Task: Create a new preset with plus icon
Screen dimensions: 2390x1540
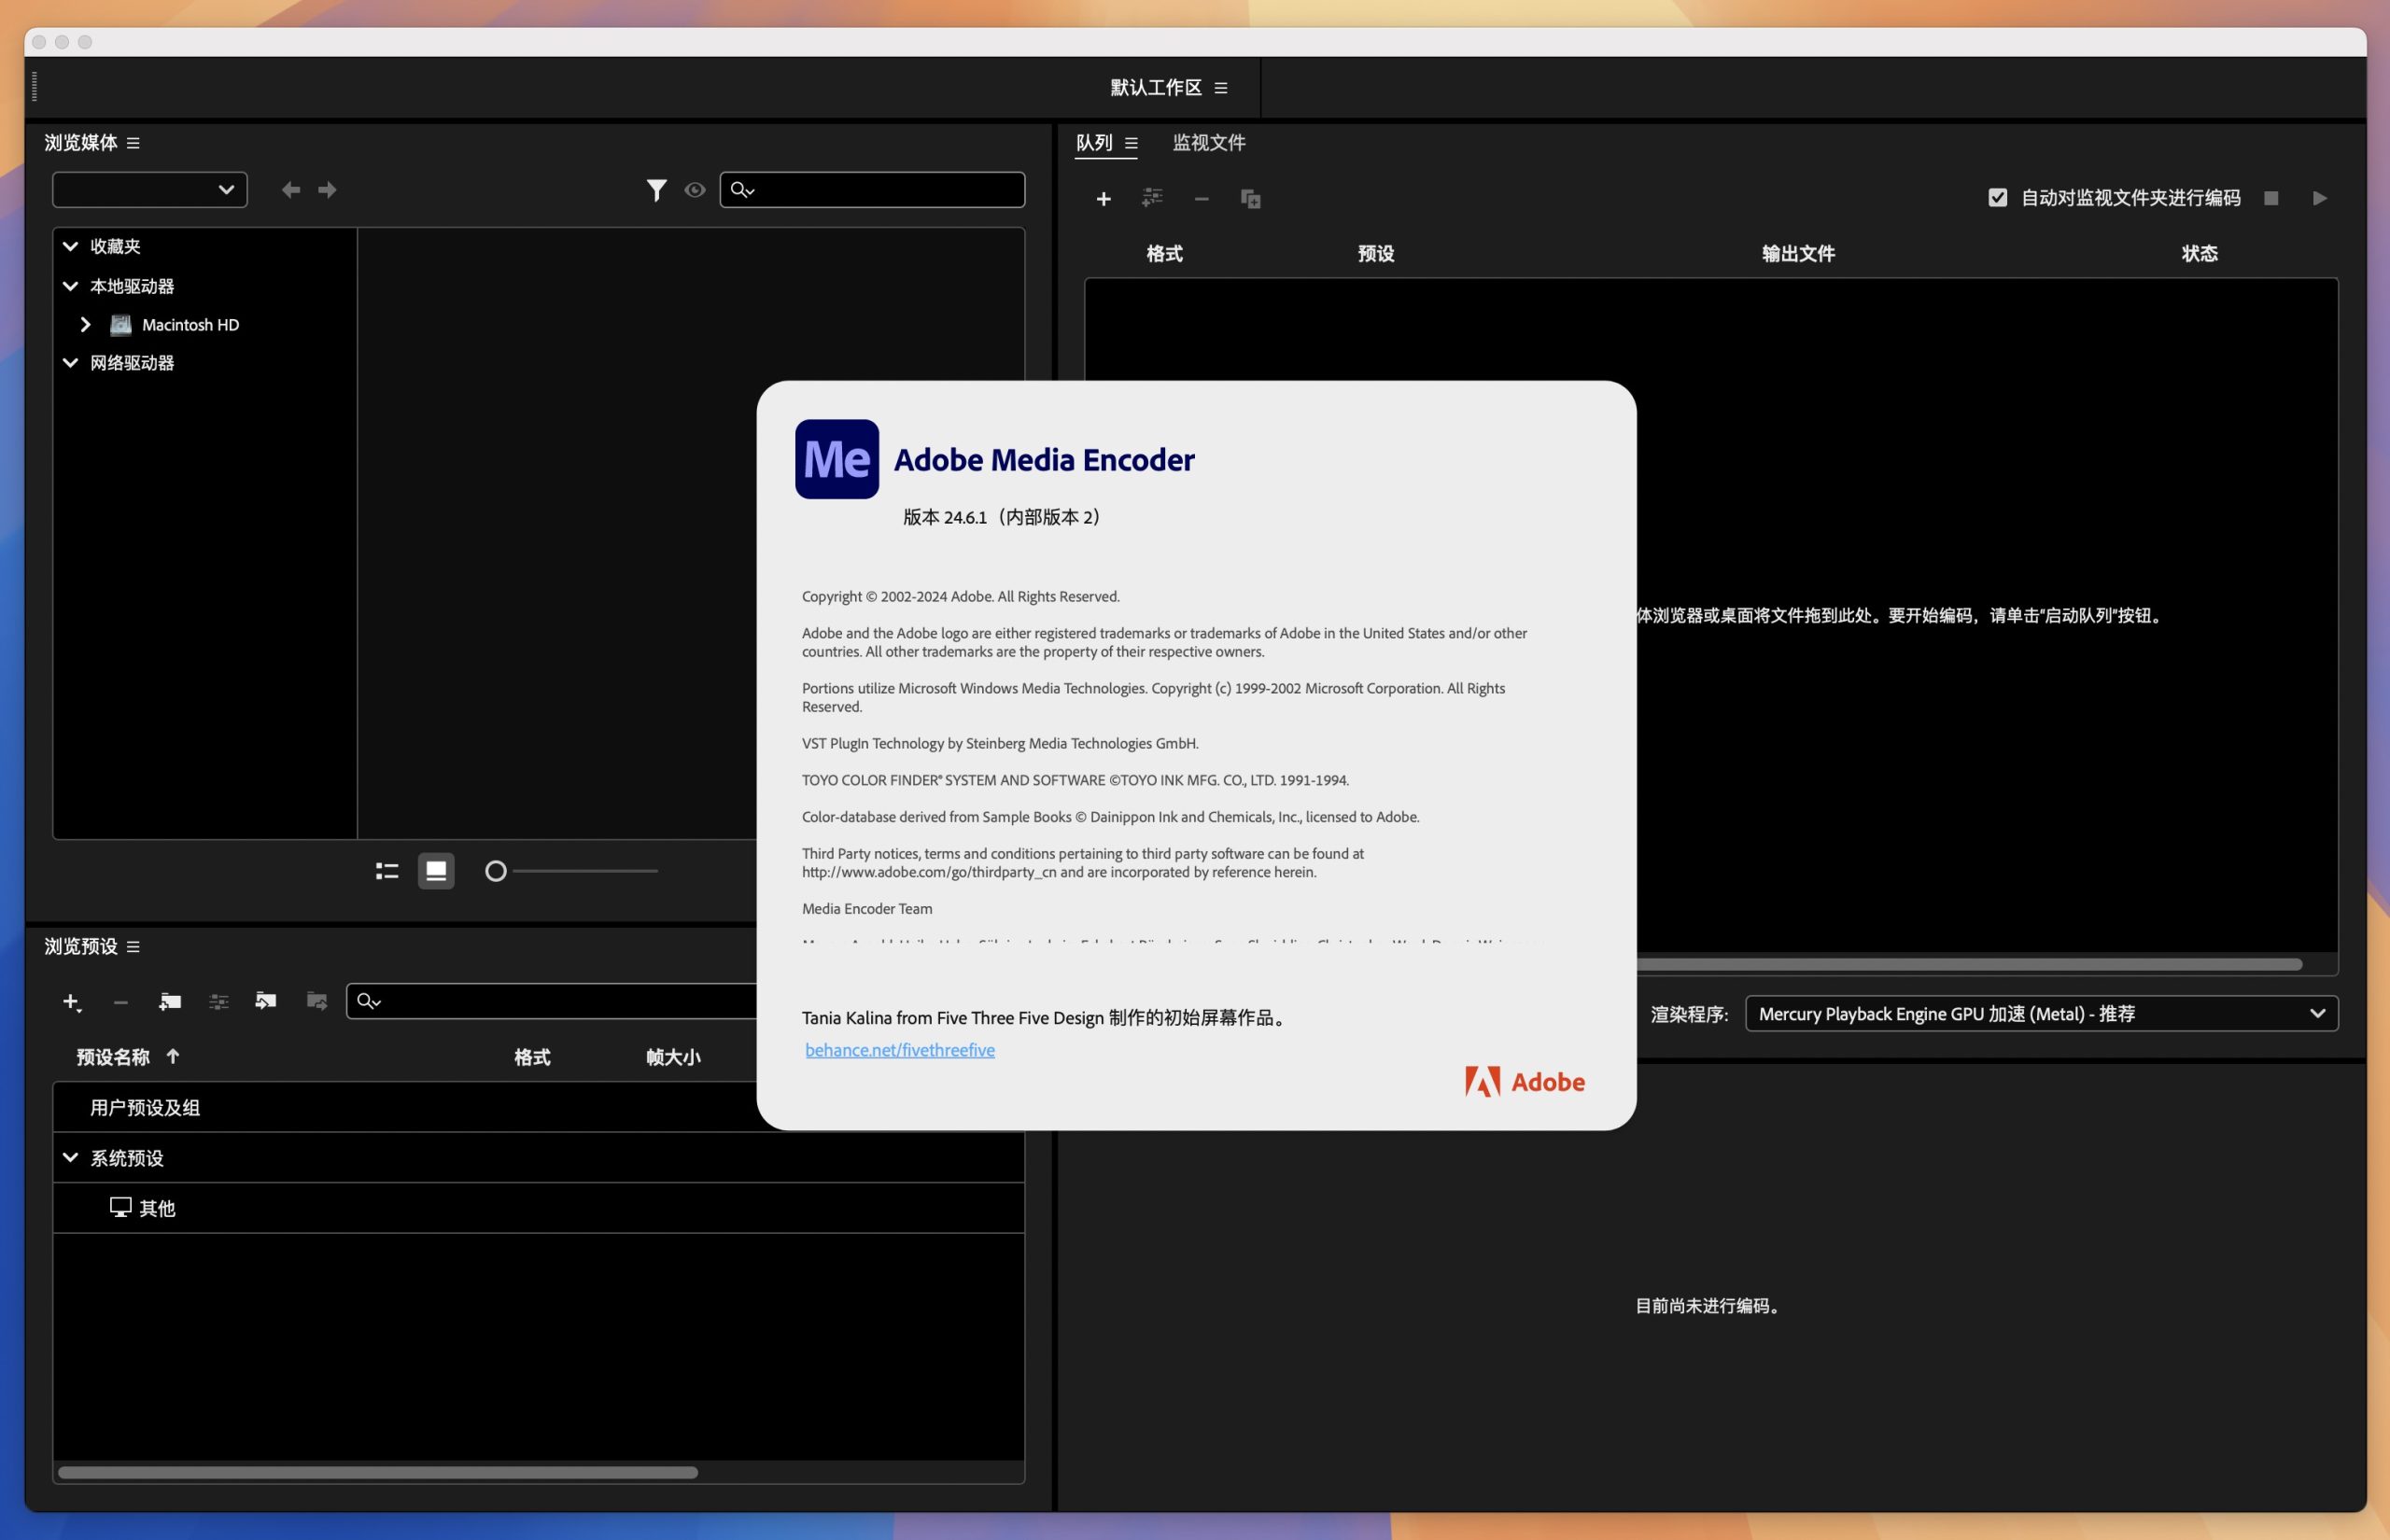Action: click(x=71, y=1001)
